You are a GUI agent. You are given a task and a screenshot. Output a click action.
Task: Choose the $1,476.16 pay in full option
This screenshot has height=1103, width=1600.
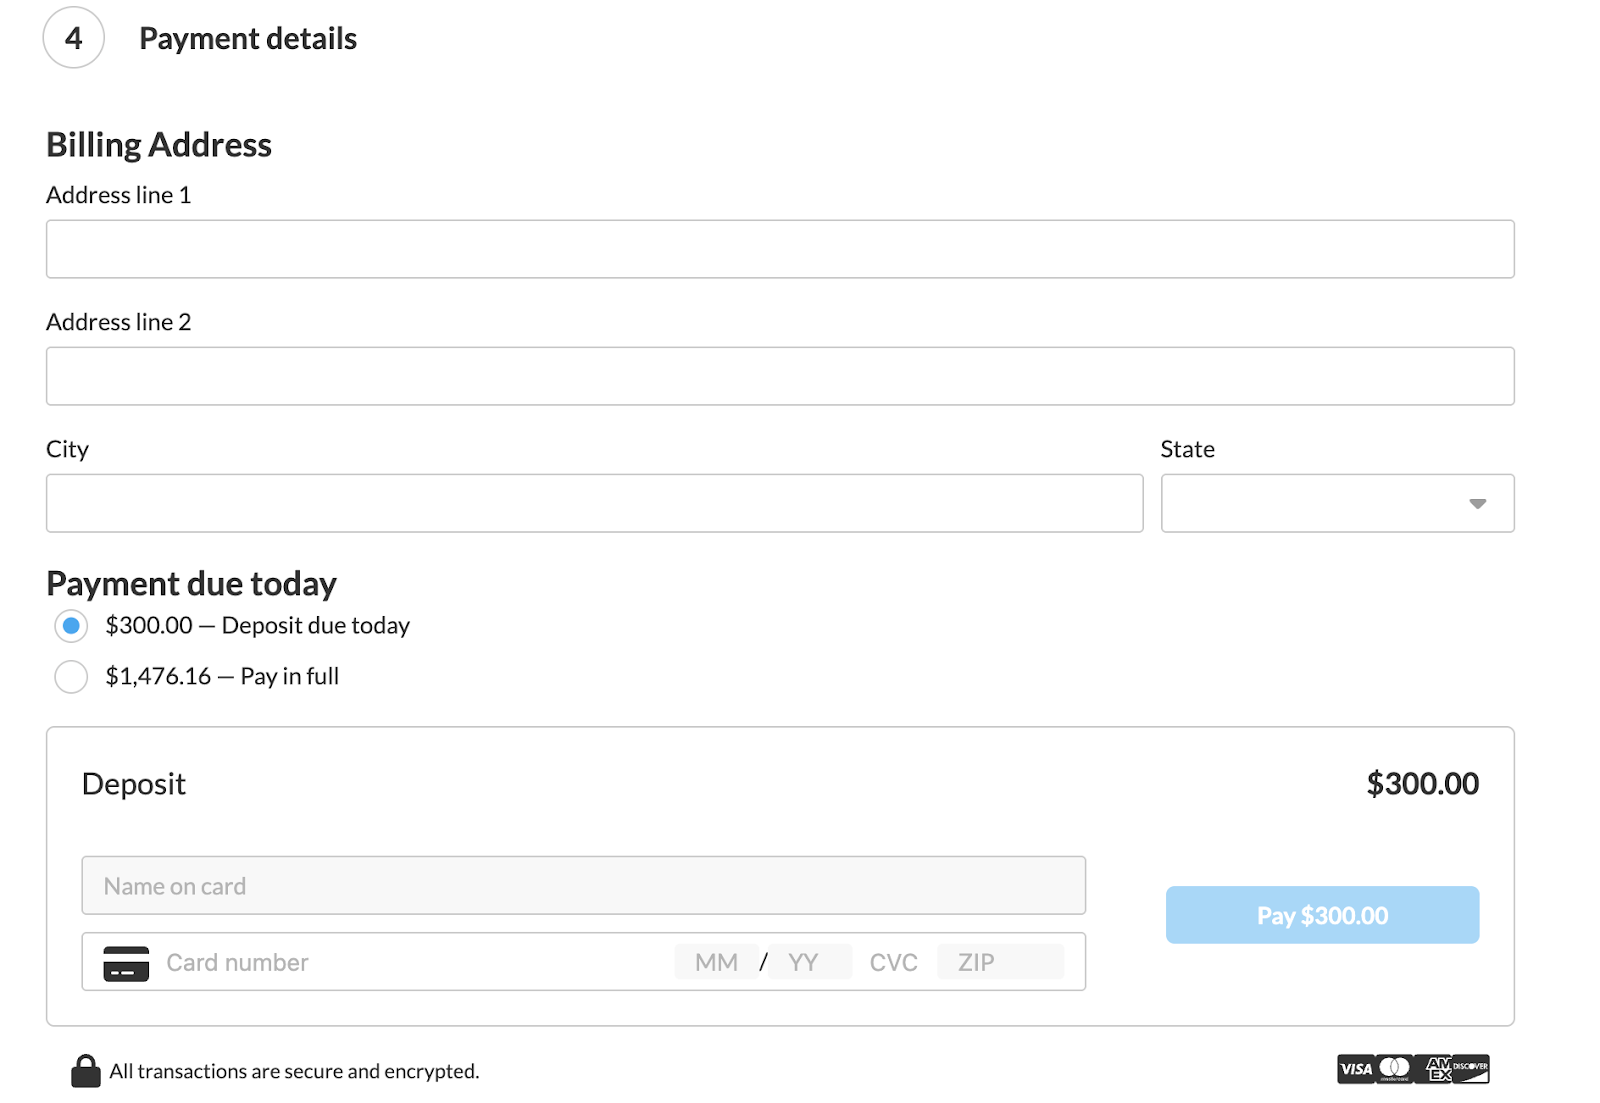(71, 677)
